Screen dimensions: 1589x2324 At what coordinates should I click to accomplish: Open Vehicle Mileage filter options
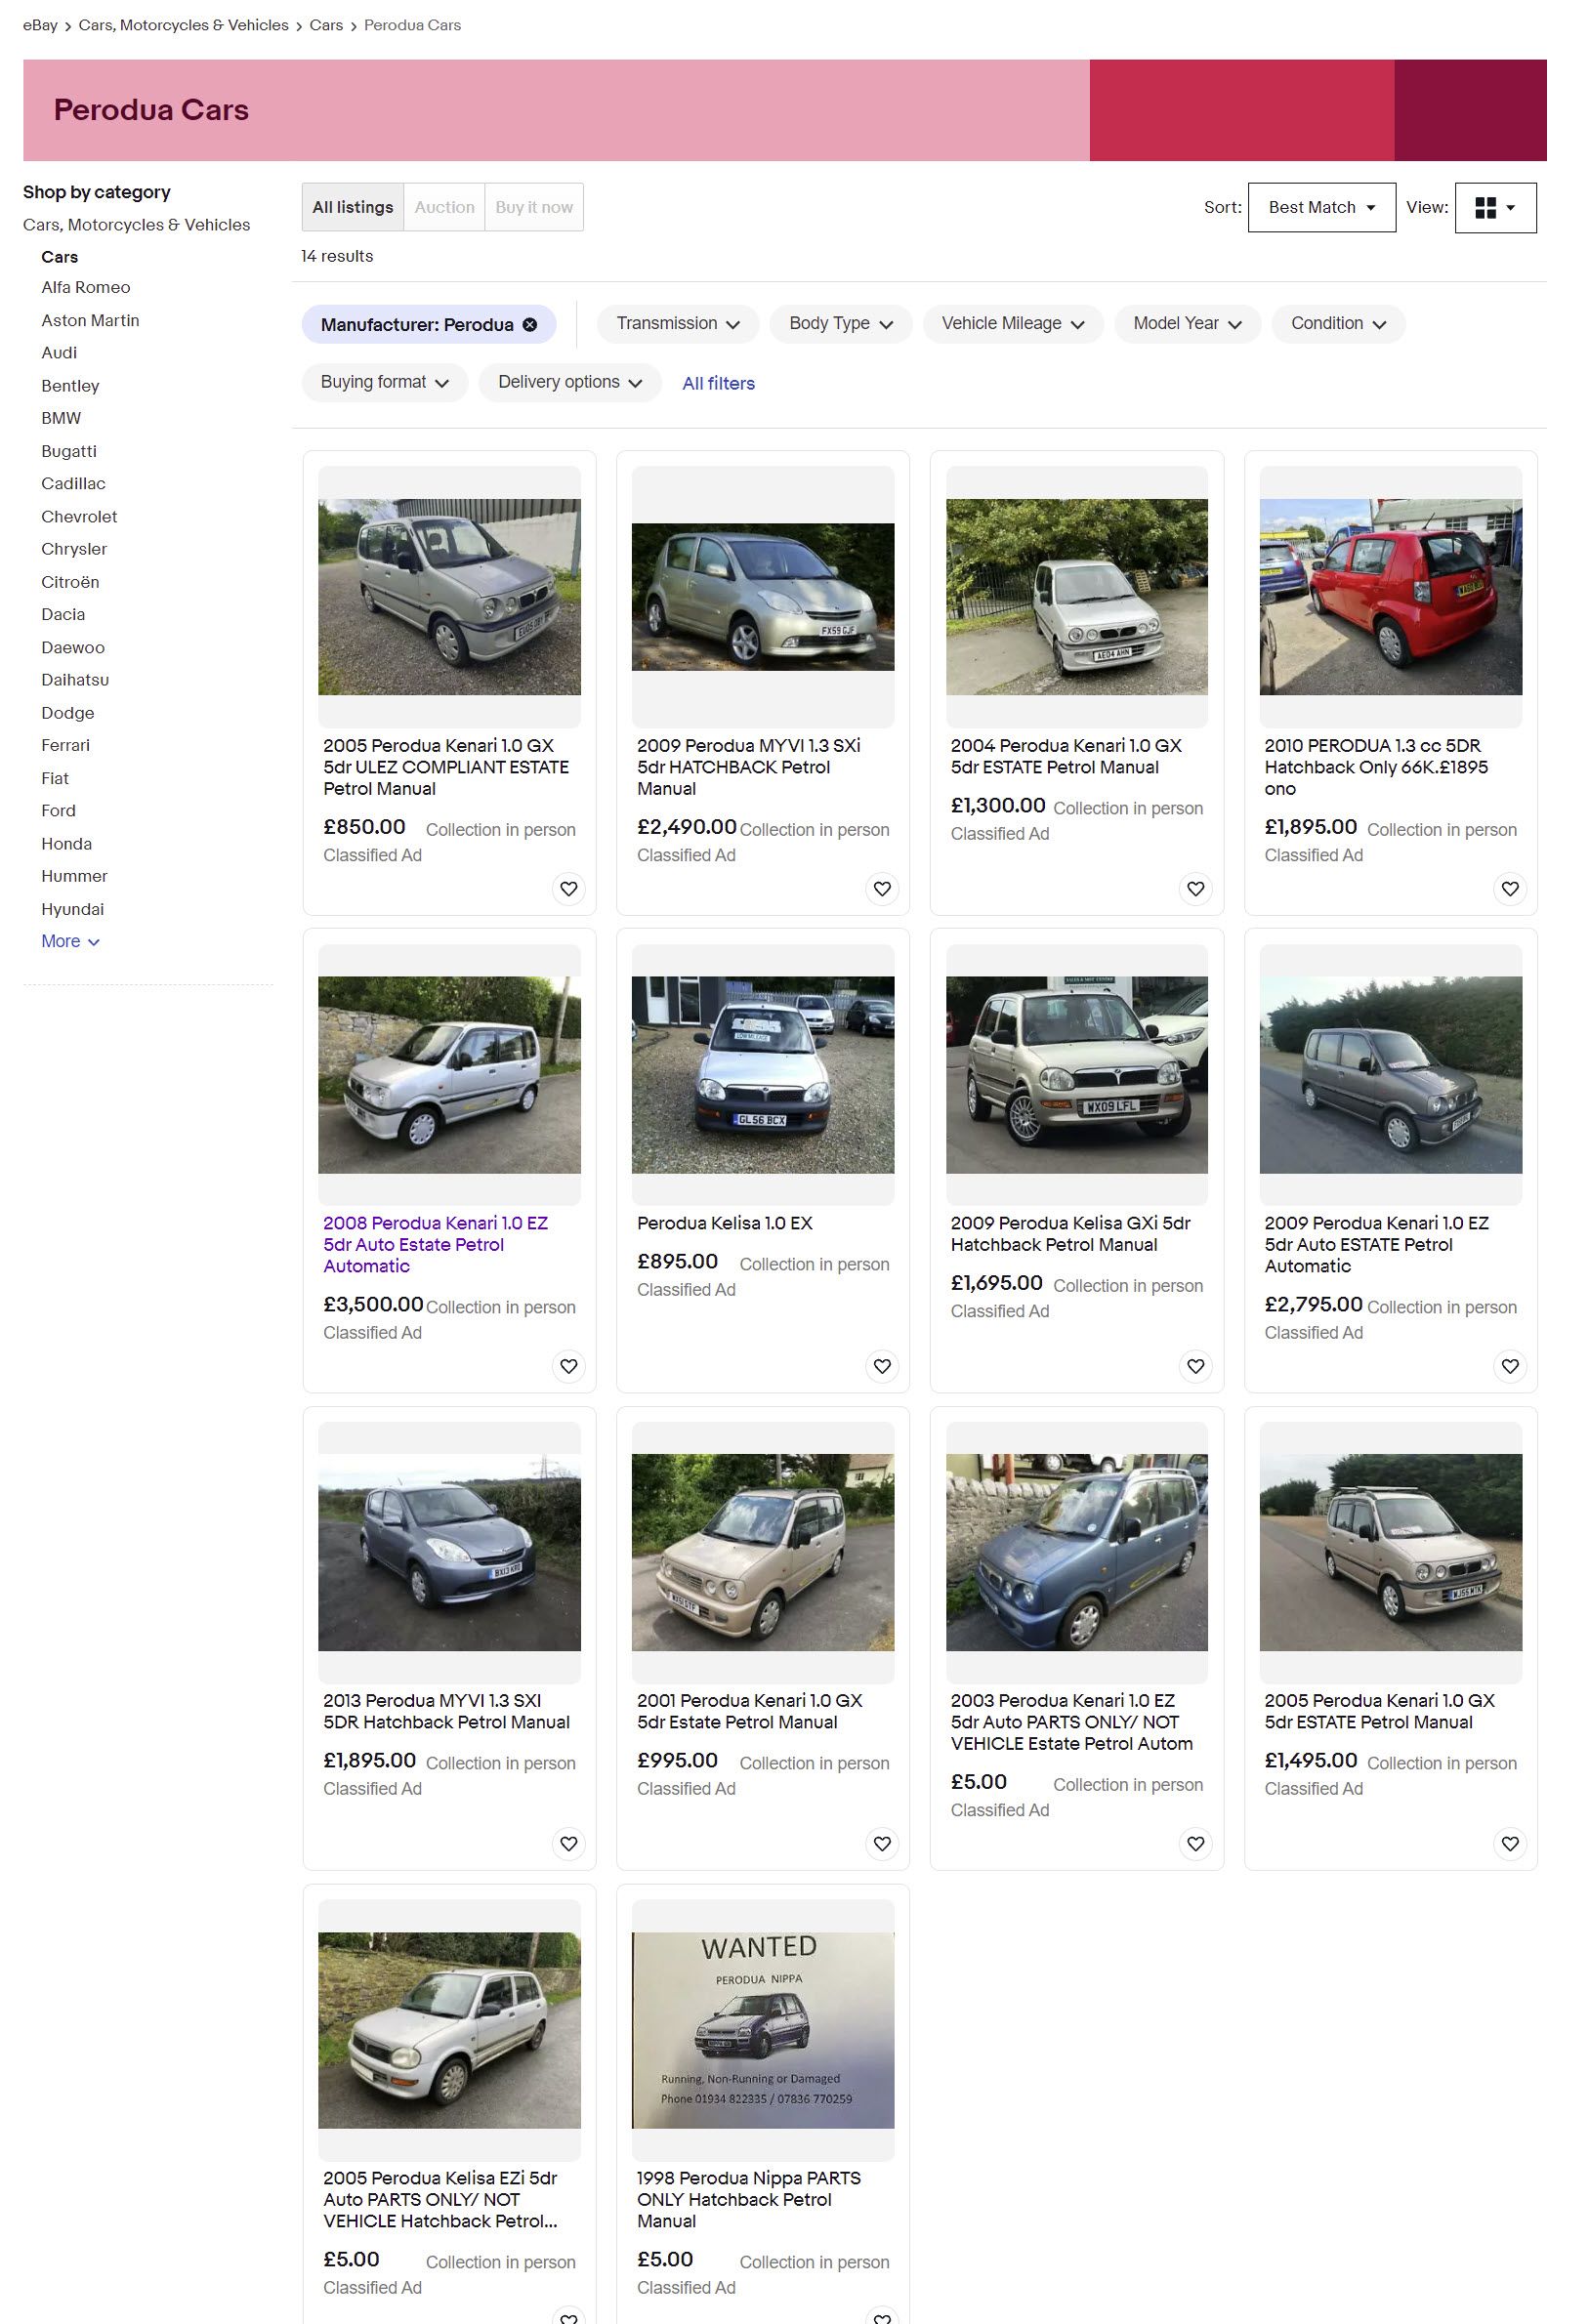(x=1013, y=324)
